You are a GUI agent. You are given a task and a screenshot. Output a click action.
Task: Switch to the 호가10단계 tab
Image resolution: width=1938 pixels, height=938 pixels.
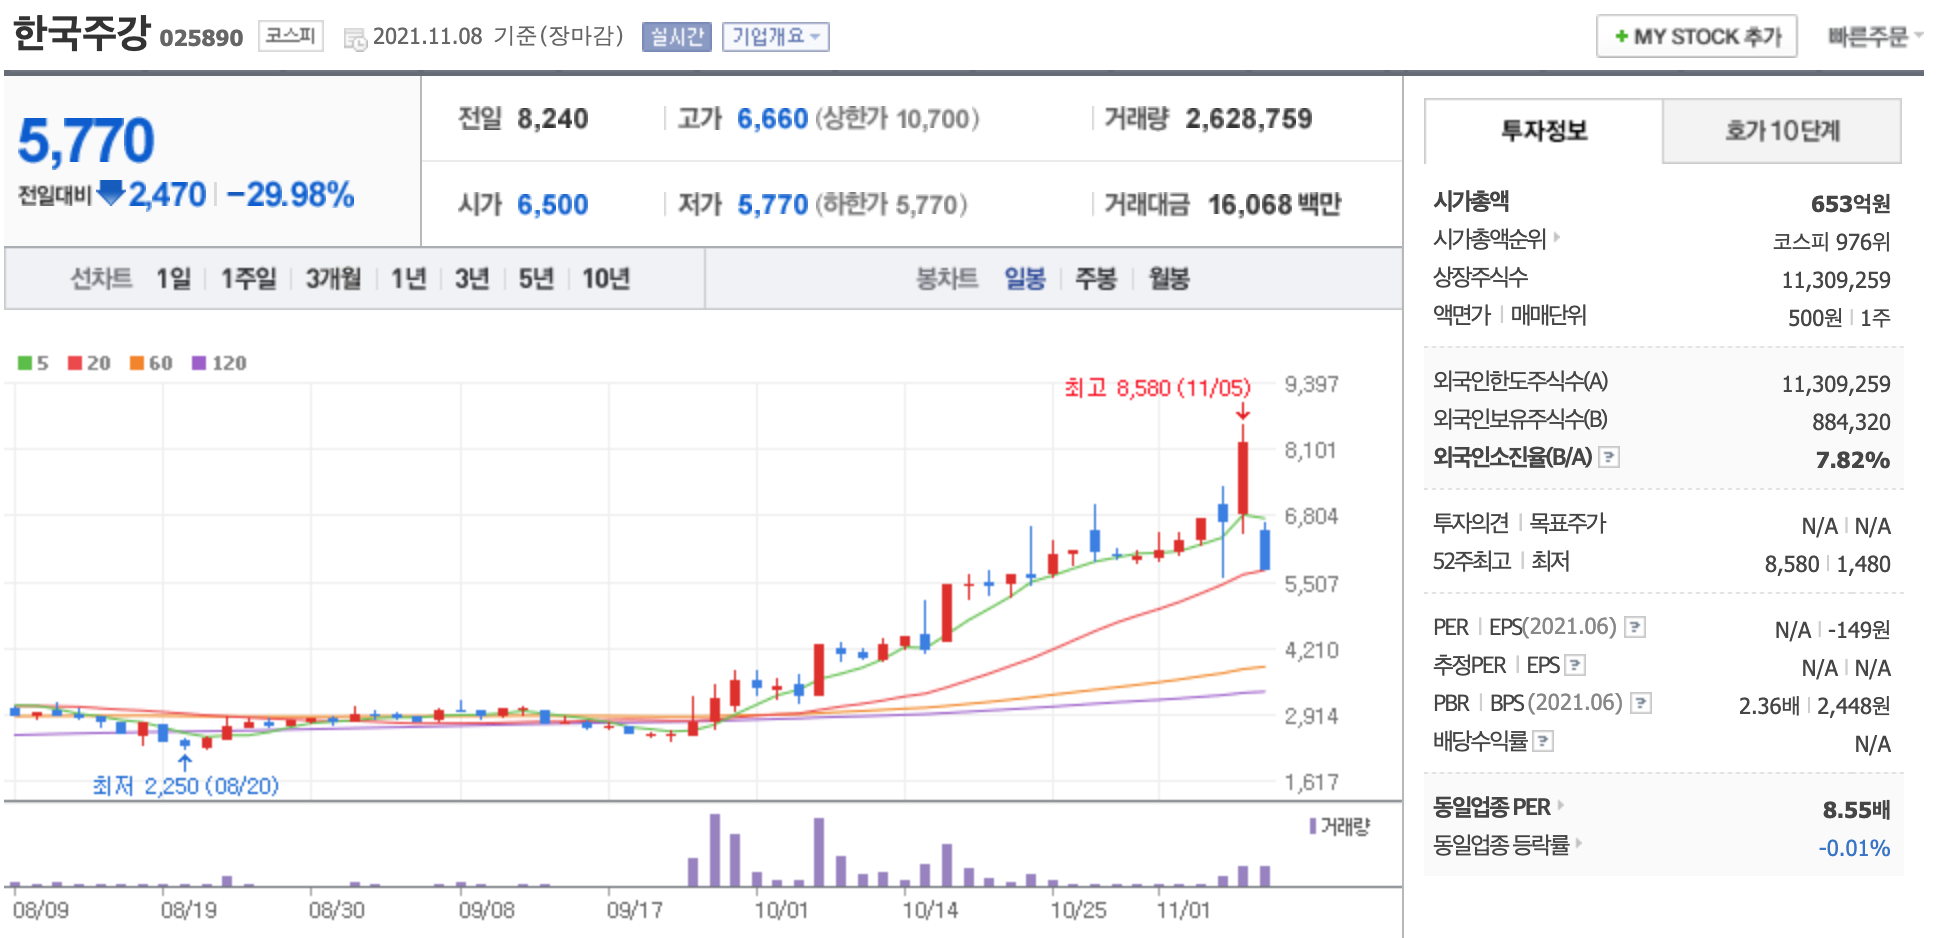click(1782, 131)
